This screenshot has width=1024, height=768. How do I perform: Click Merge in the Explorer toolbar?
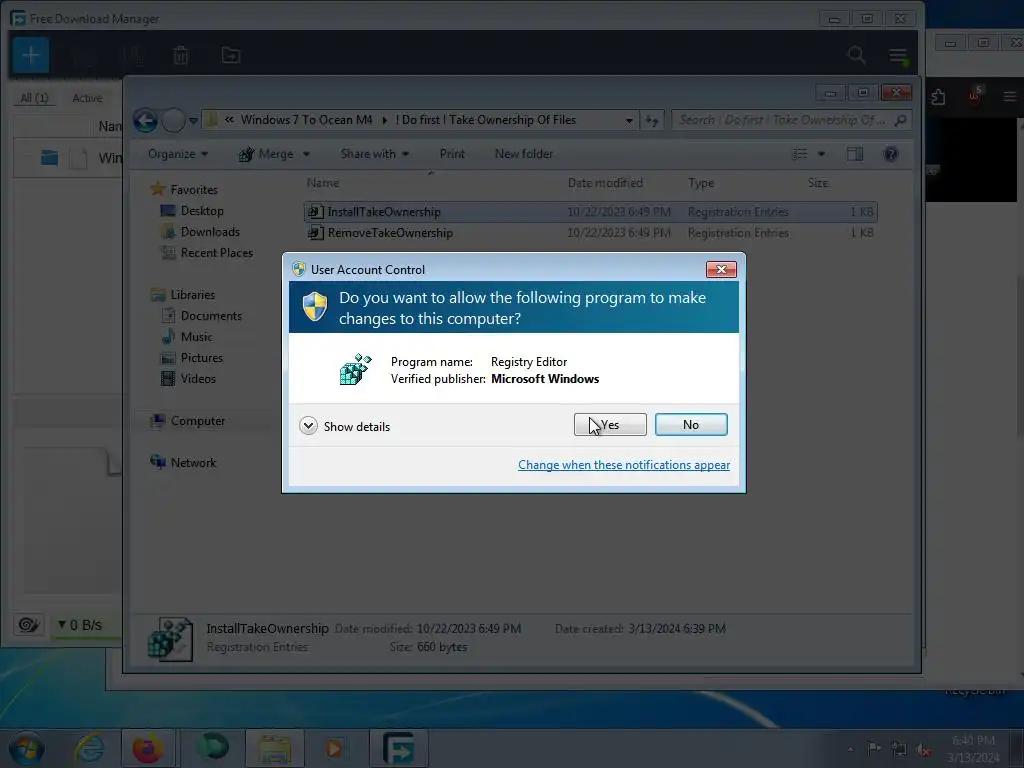[x=266, y=154]
